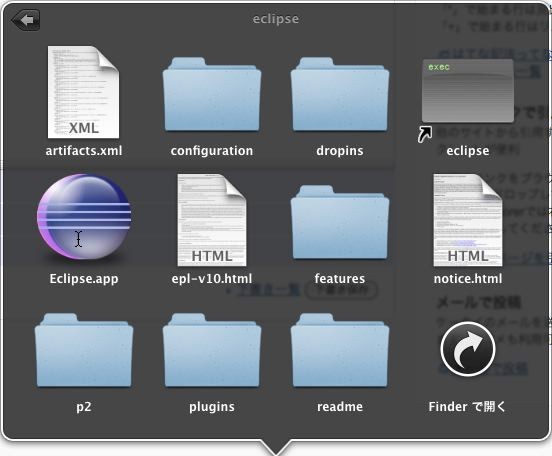Image resolution: width=552 pixels, height=456 pixels.
Task: Select the readme label text
Action: tap(340, 407)
